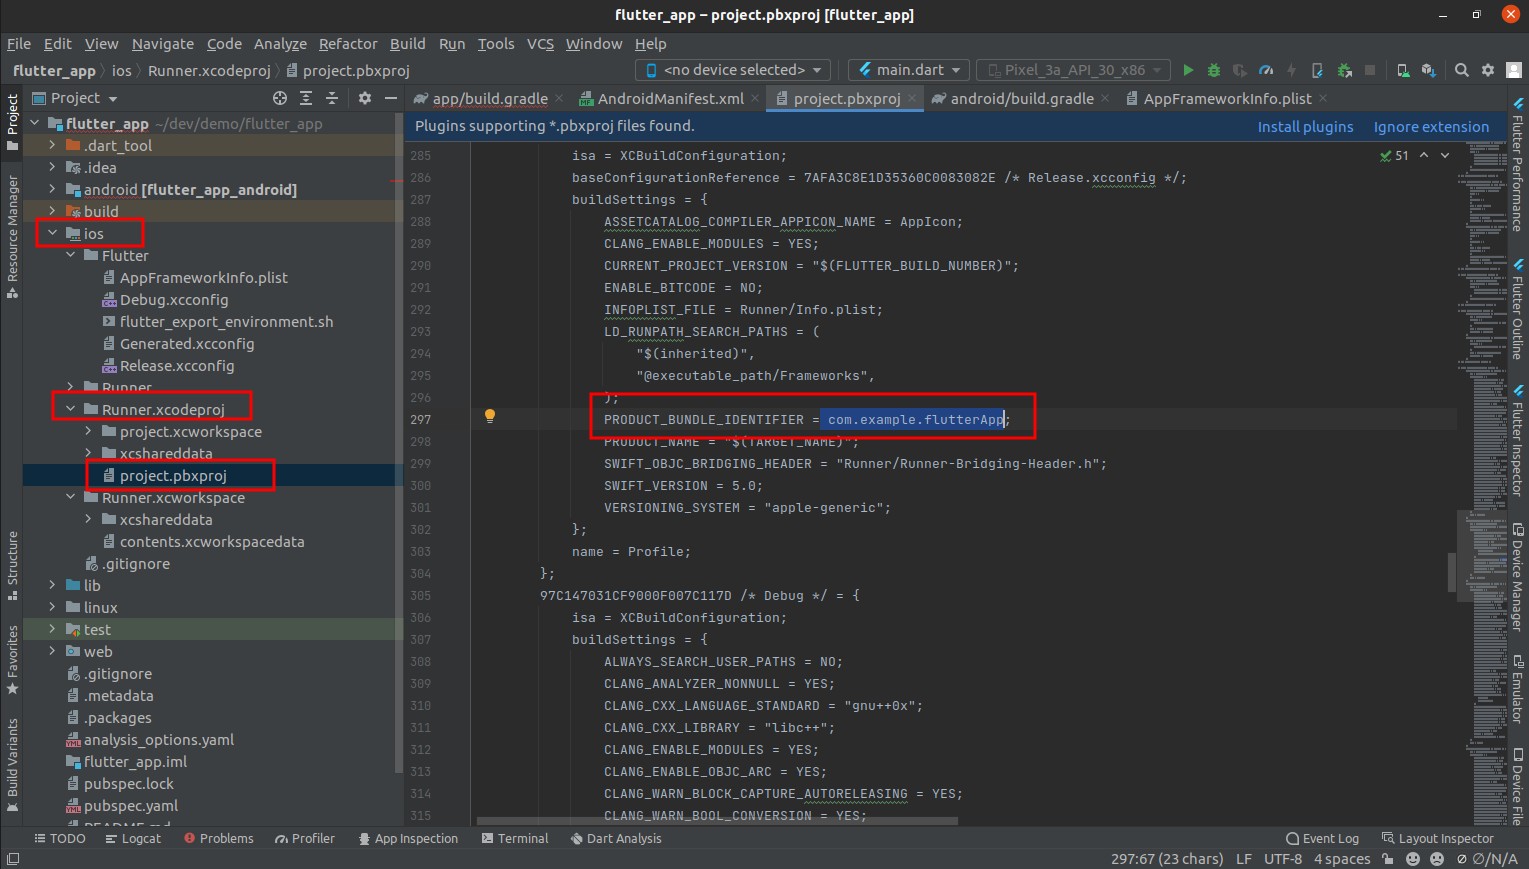Toggle the Project side tool window

[x=12, y=123]
